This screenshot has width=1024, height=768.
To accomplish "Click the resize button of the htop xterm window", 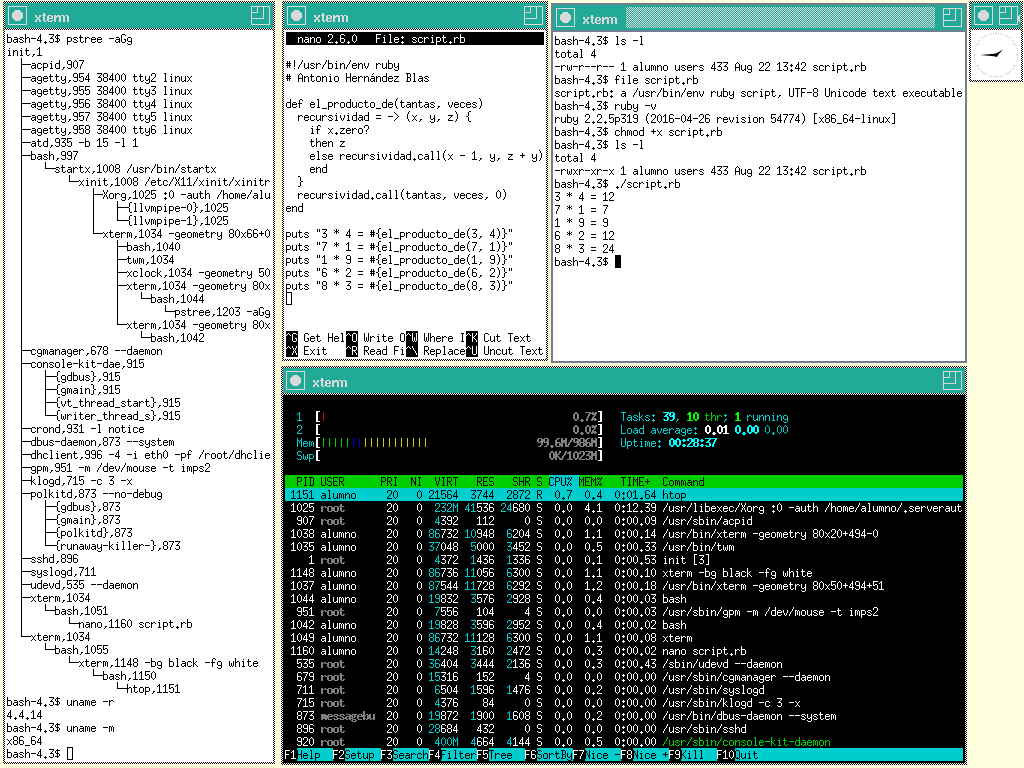I will [951, 380].
